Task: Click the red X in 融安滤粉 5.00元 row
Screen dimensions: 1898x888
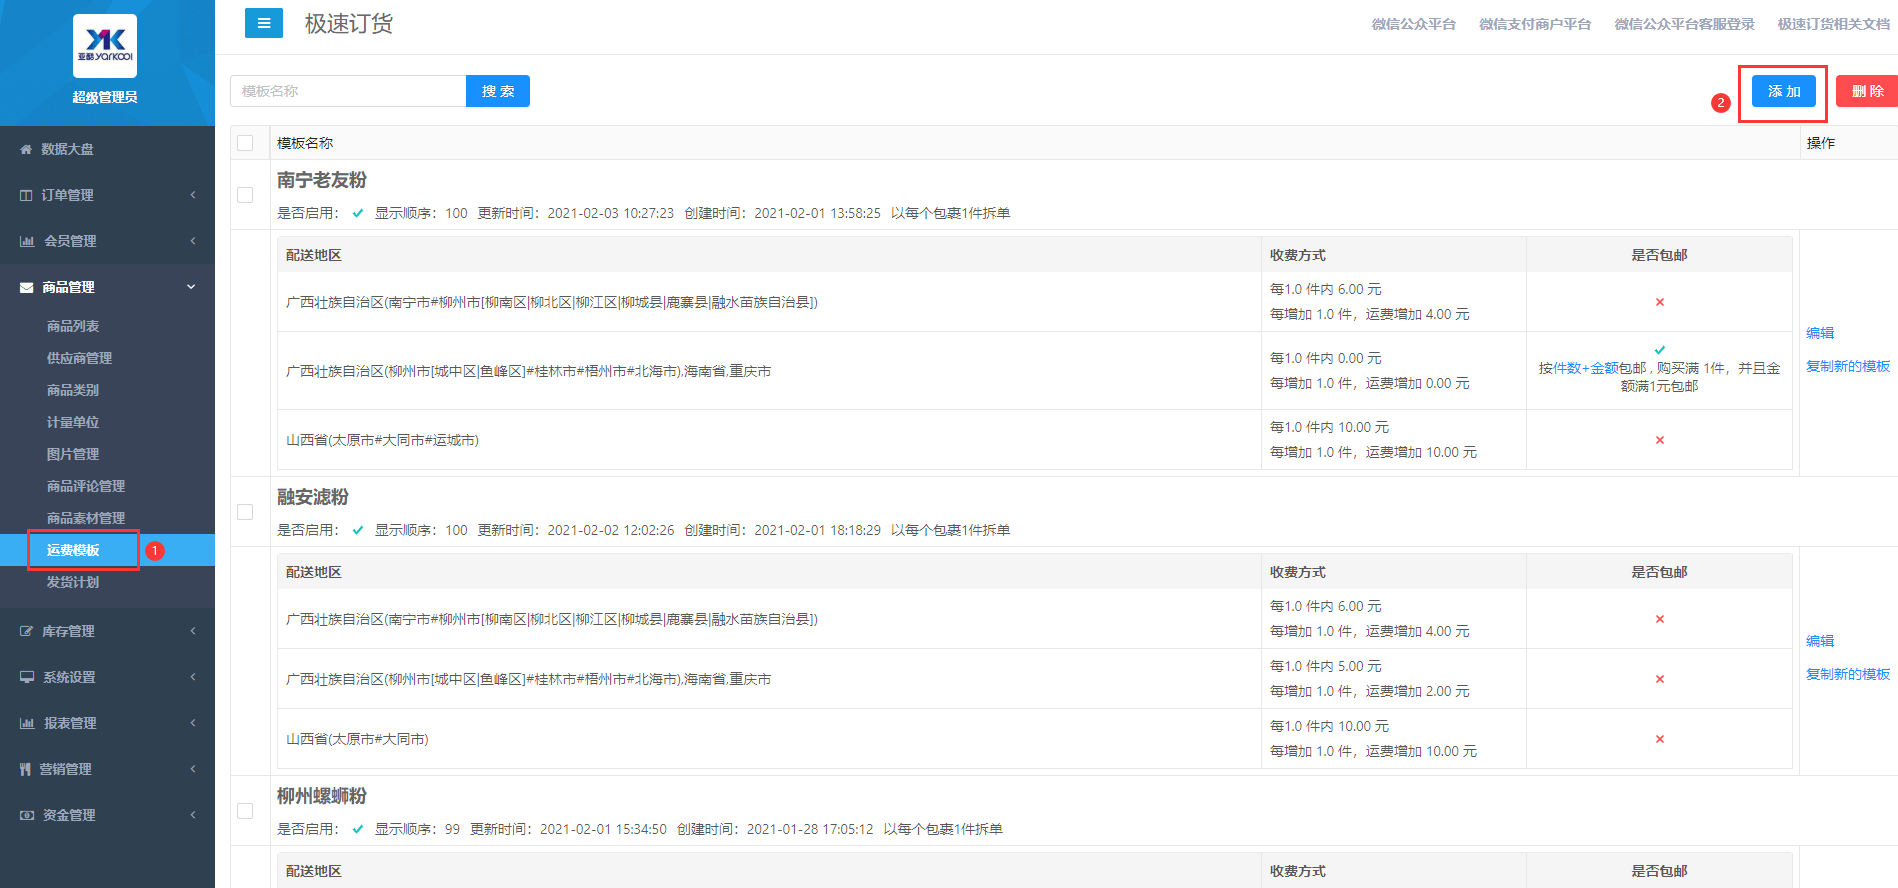Action: [x=1660, y=679]
